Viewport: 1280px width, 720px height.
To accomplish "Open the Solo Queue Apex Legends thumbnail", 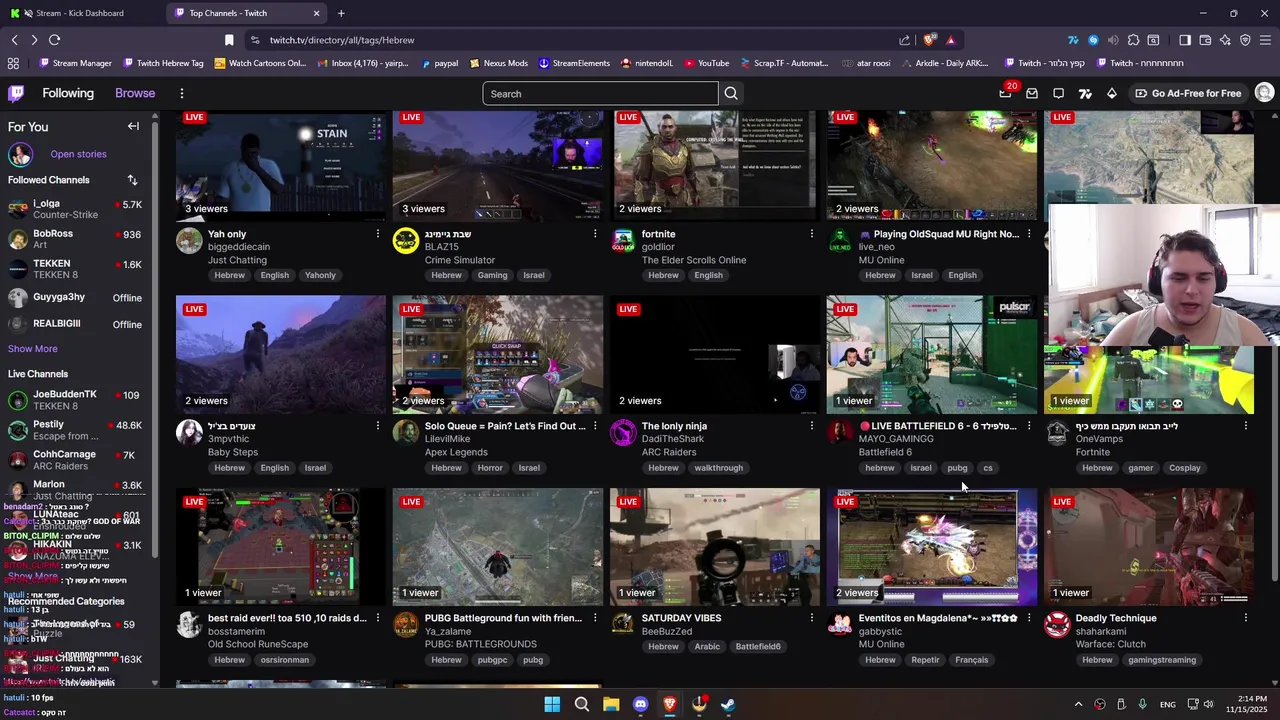I will pos(497,354).
